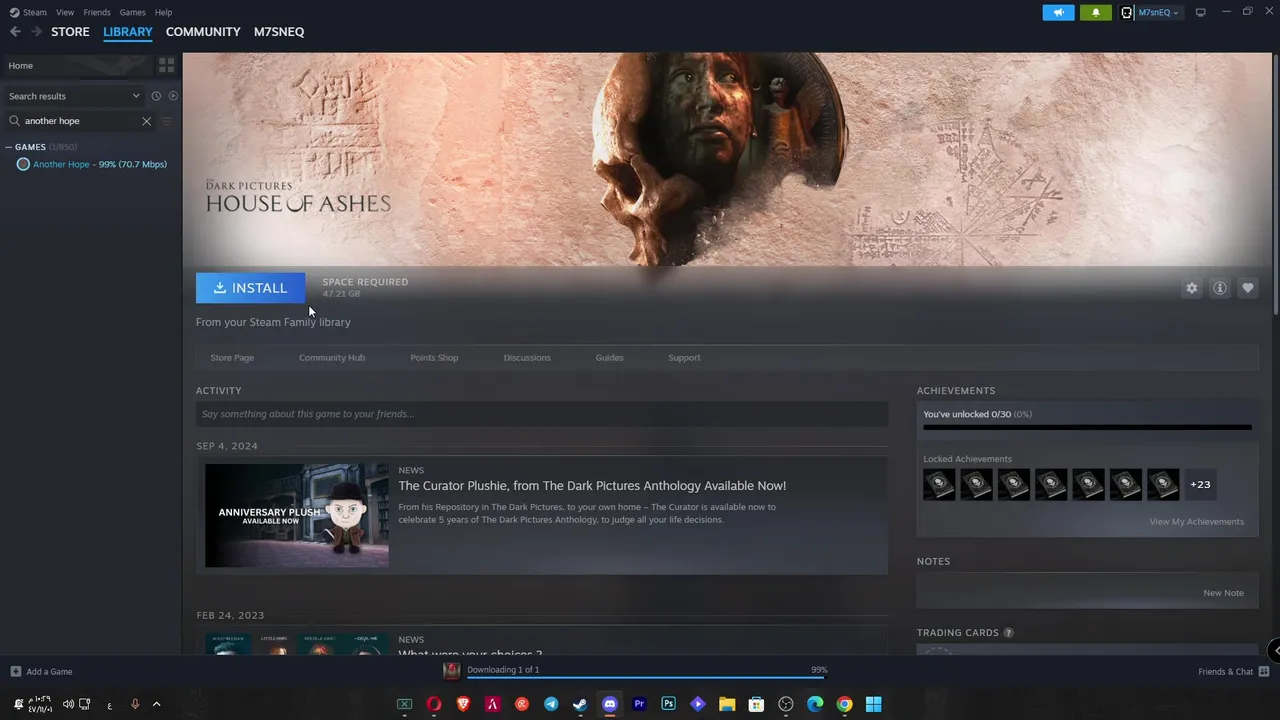This screenshot has height=720, width=1280.
Task: Click the achievements progress bar
Action: (1087, 428)
